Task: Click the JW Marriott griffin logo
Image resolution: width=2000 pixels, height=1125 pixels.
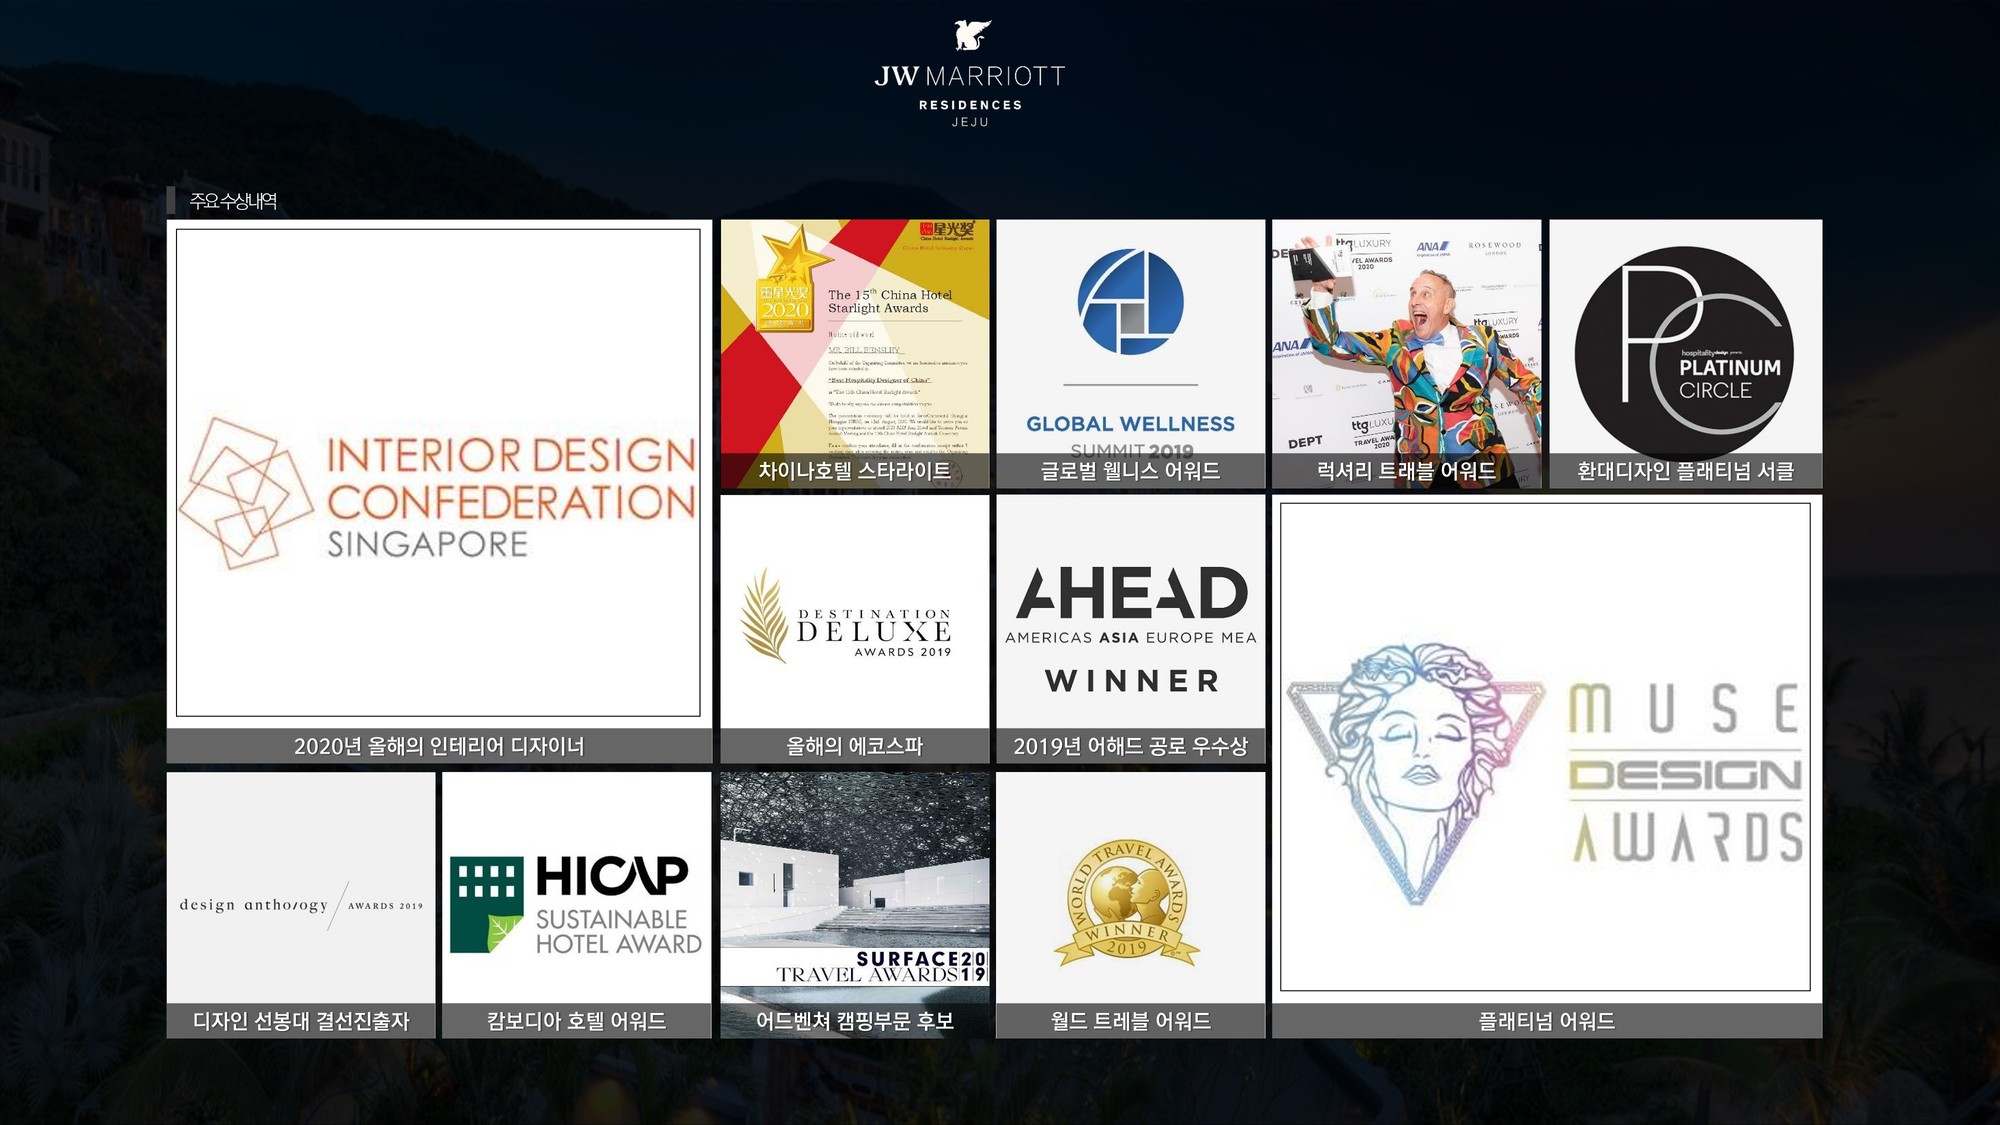Action: point(971,35)
